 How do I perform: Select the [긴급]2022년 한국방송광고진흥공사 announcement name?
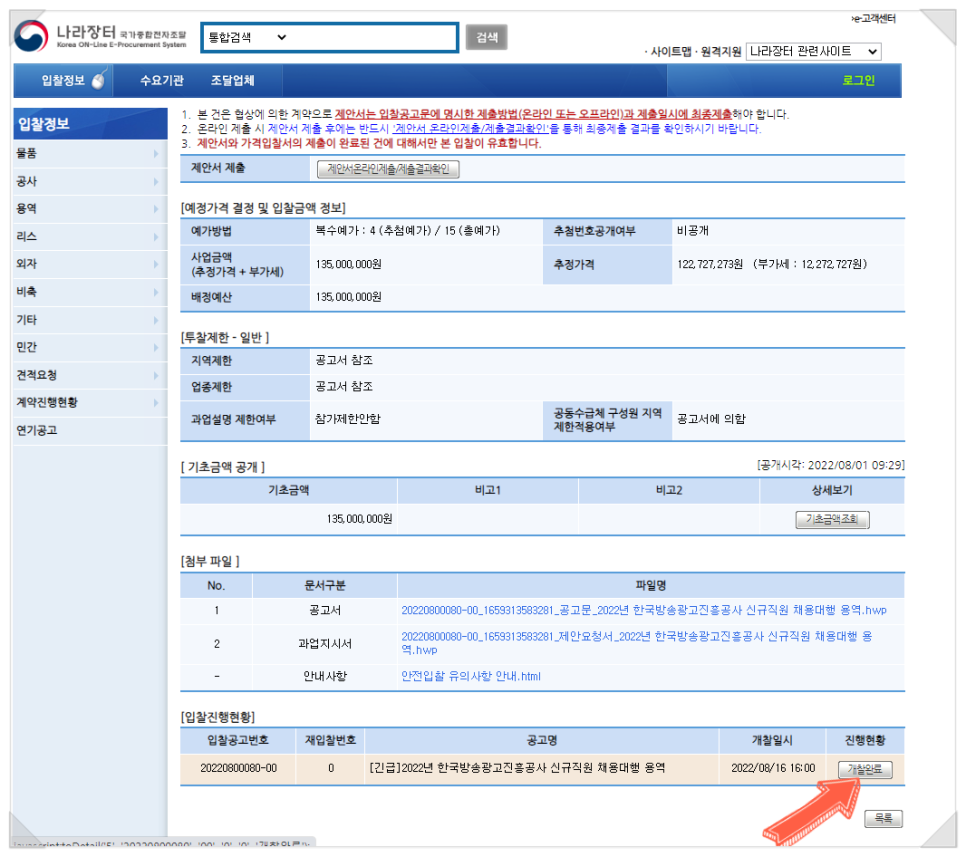coord(517,768)
